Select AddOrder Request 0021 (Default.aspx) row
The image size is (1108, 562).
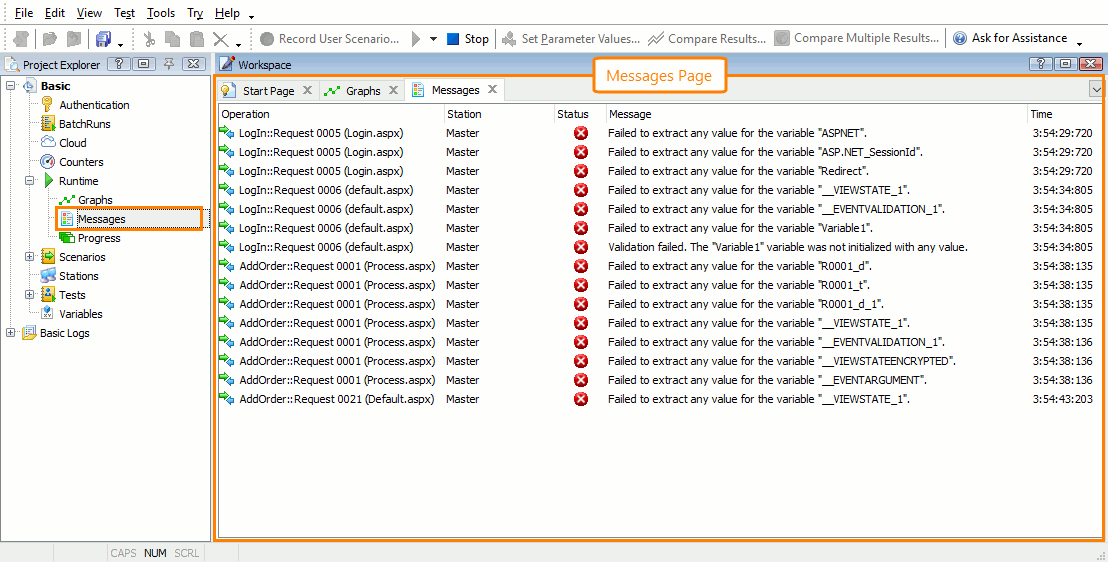pyautogui.click(x=659, y=399)
